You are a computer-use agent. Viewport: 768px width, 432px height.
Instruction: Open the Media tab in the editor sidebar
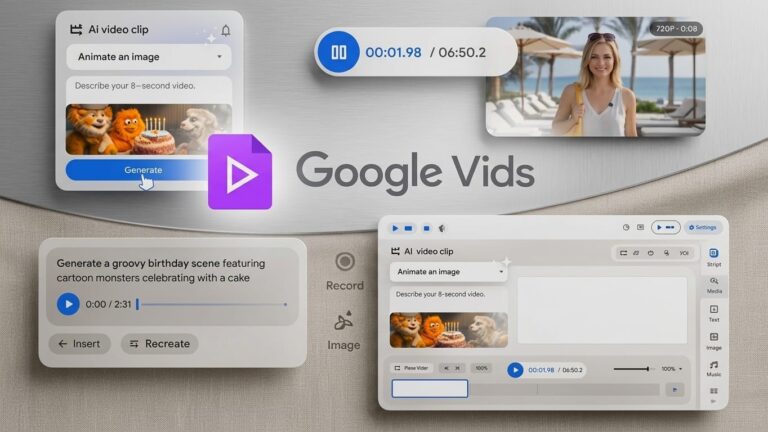pos(714,285)
